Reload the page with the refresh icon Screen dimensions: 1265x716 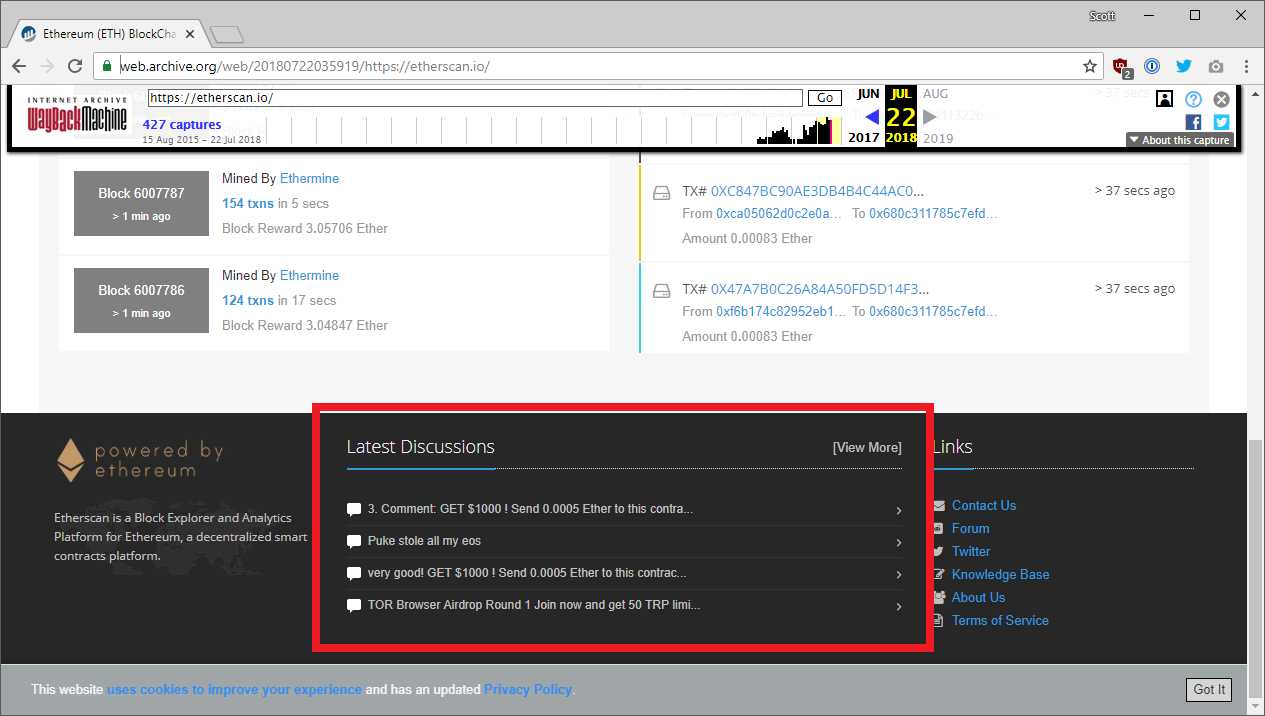(75, 66)
